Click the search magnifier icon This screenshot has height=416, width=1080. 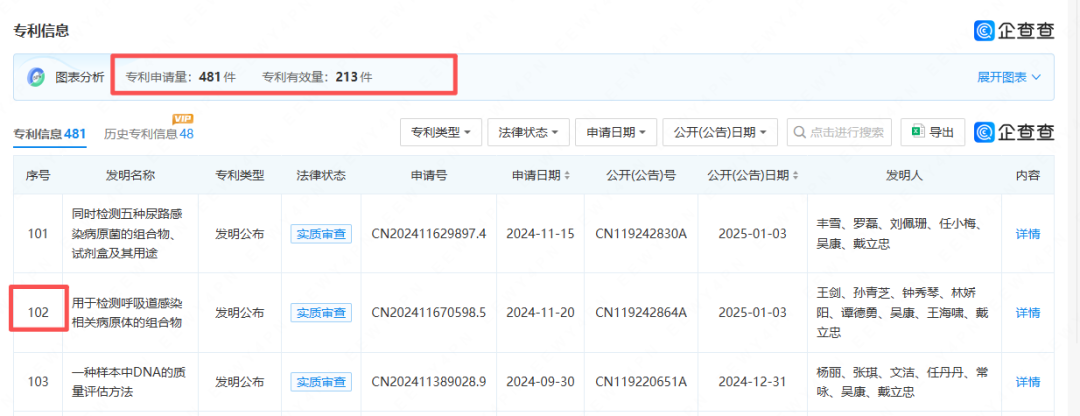click(x=800, y=132)
